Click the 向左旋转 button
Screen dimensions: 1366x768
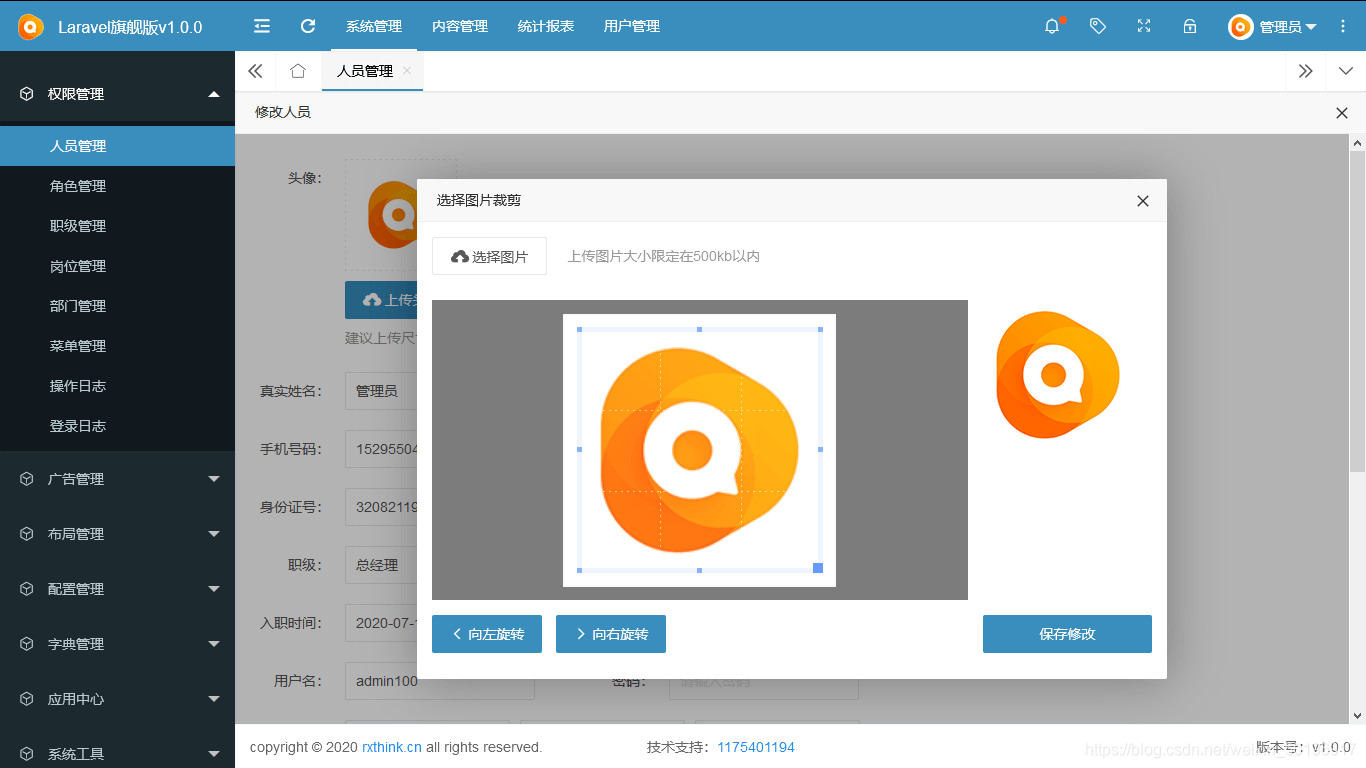click(487, 634)
